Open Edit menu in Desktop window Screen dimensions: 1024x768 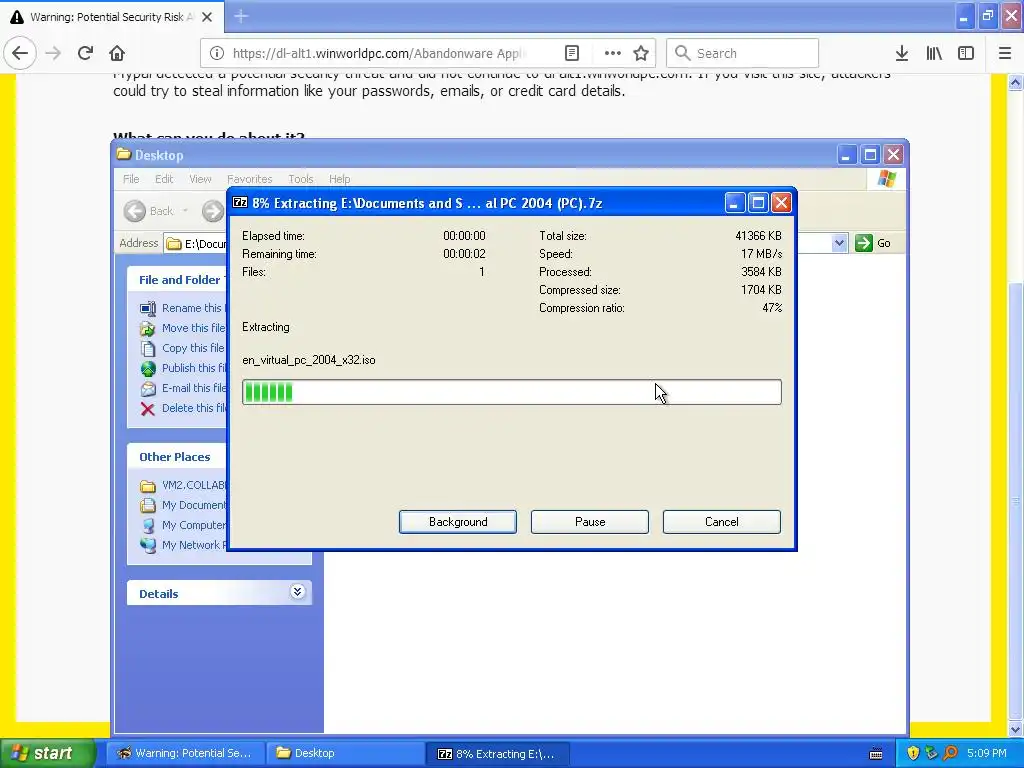[x=164, y=179]
